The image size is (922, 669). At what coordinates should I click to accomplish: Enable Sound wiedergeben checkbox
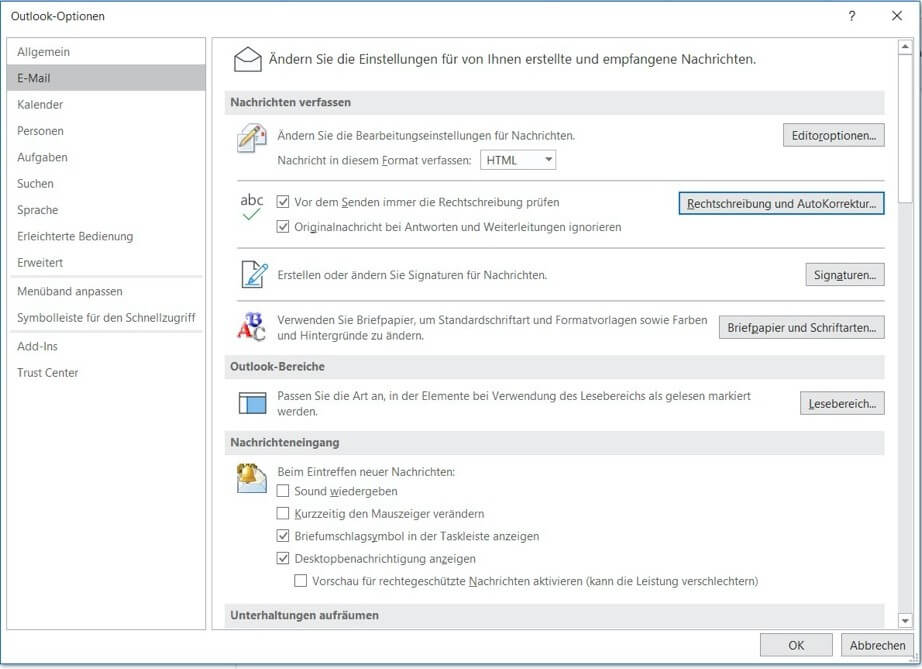pyautogui.click(x=283, y=491)
